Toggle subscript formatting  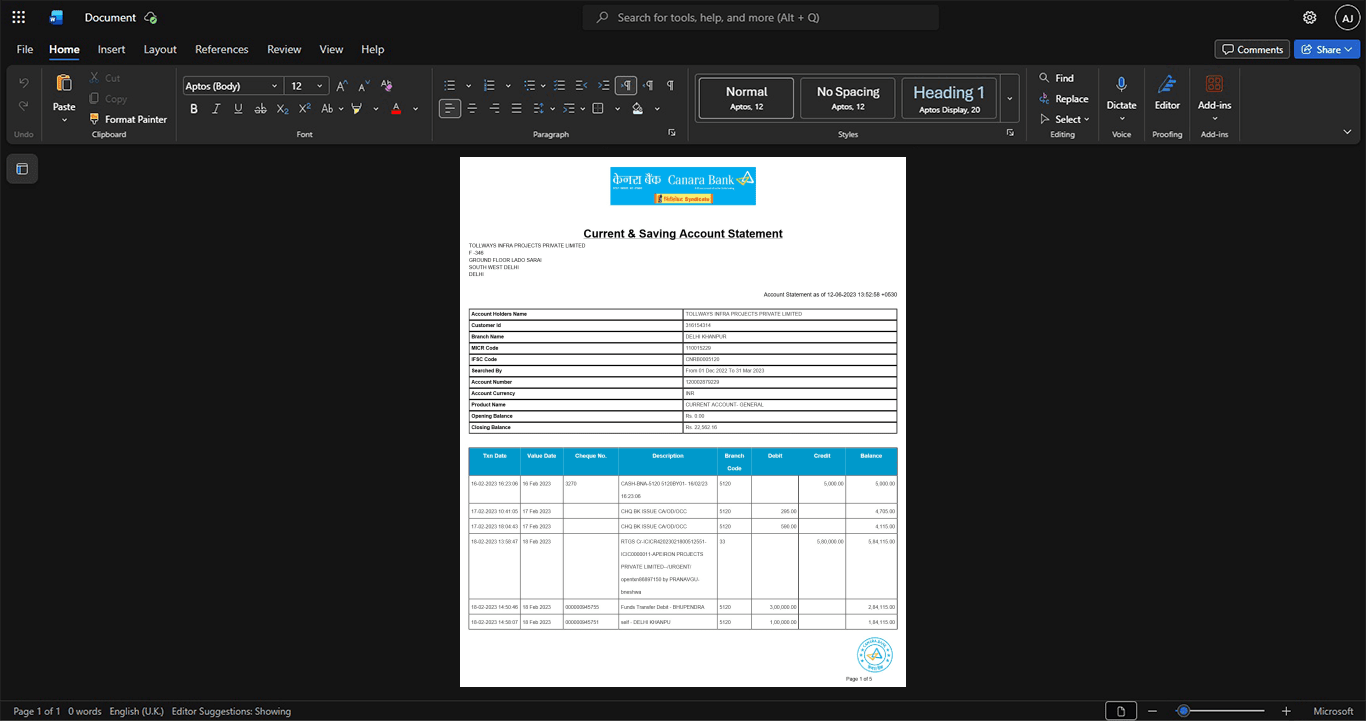click(x=282, y=108)
